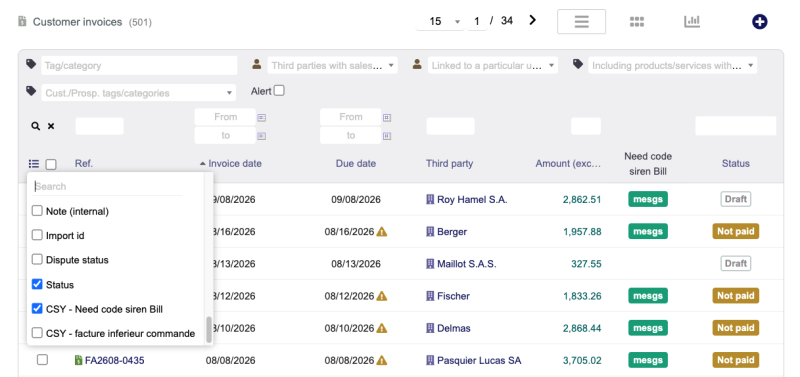Click warning icon on Pasquier Lucas due date
This screenshot has width=800, height=377.
(382, 360)
